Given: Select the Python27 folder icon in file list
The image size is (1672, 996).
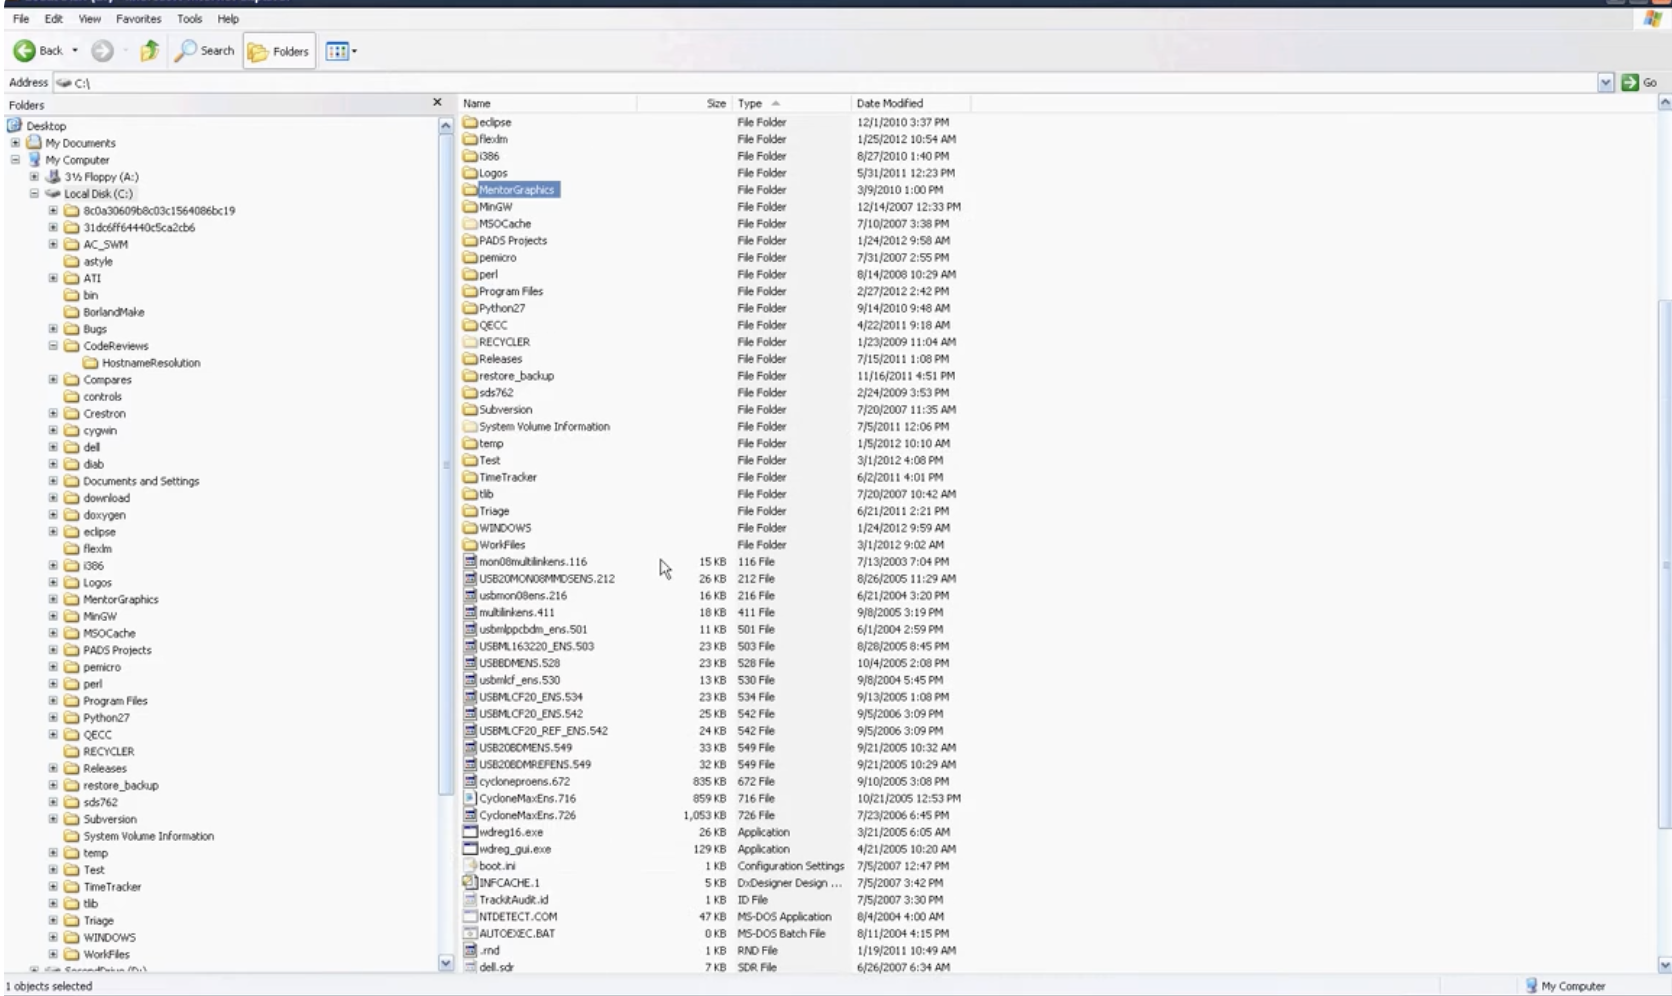Looking at the screenshot, I should [x=470, y=308].
